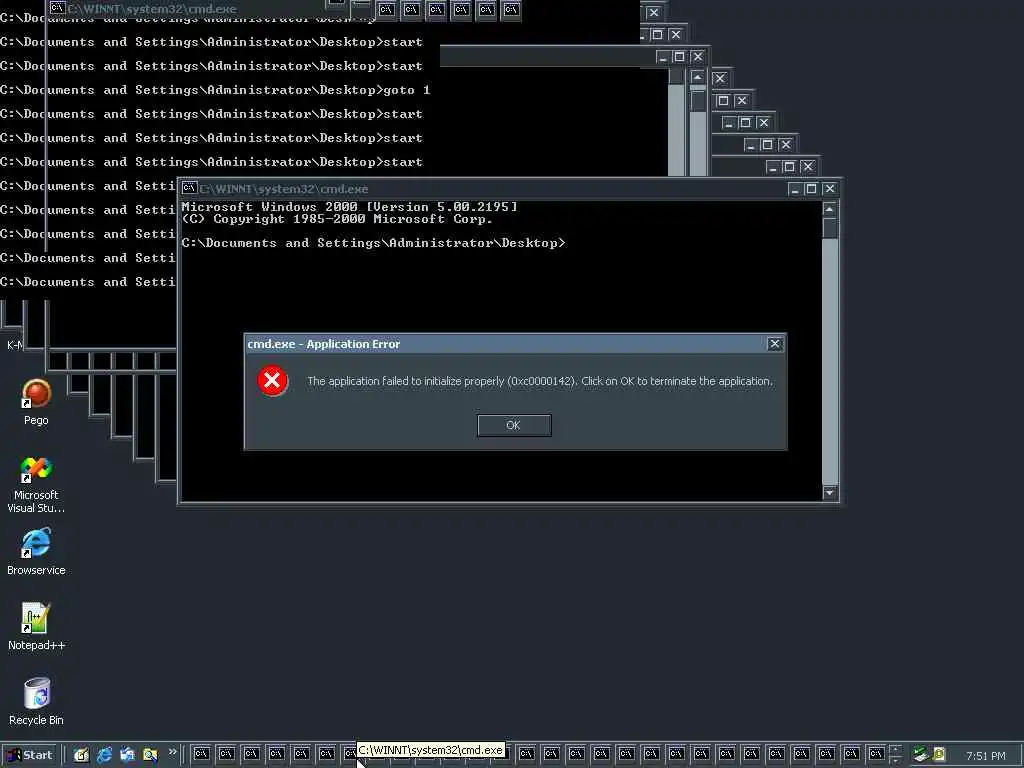Close the Application Error dialog with its X
Viewport: 1024px width, 768px height.
pyautogui.click(x=775, y=344)
